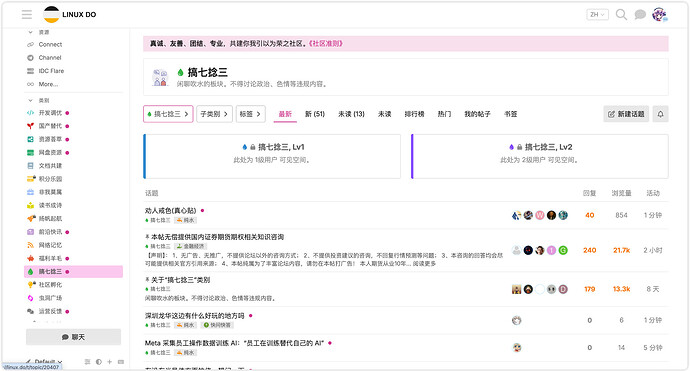
Task: Open the chat bubble icon in header
Action: pos(640,15)
